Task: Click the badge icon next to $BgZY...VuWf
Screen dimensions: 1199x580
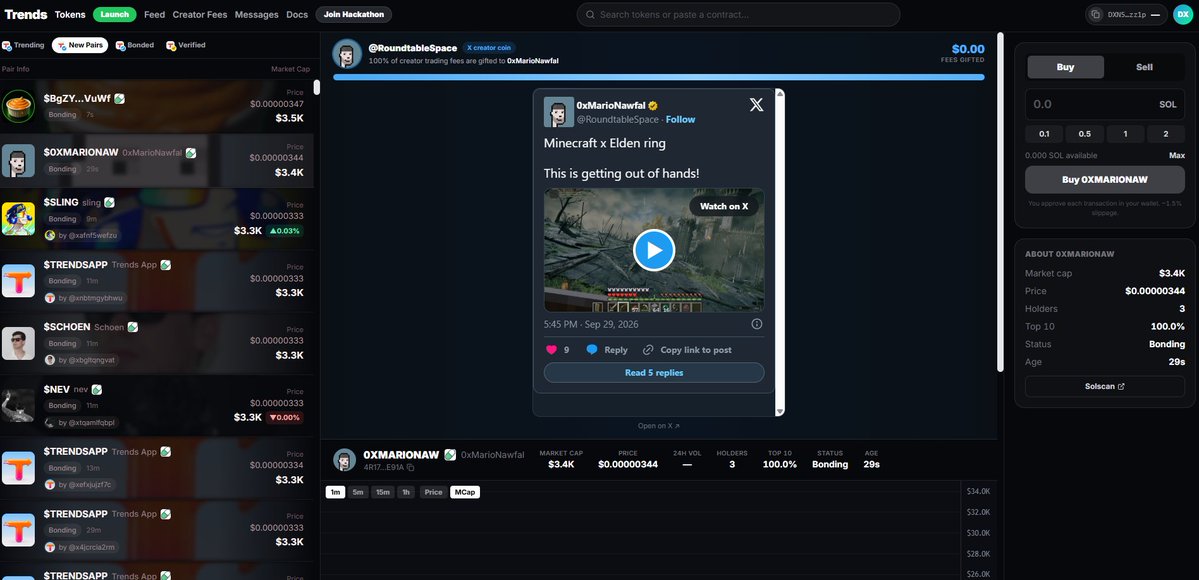Action: point(120,99)
